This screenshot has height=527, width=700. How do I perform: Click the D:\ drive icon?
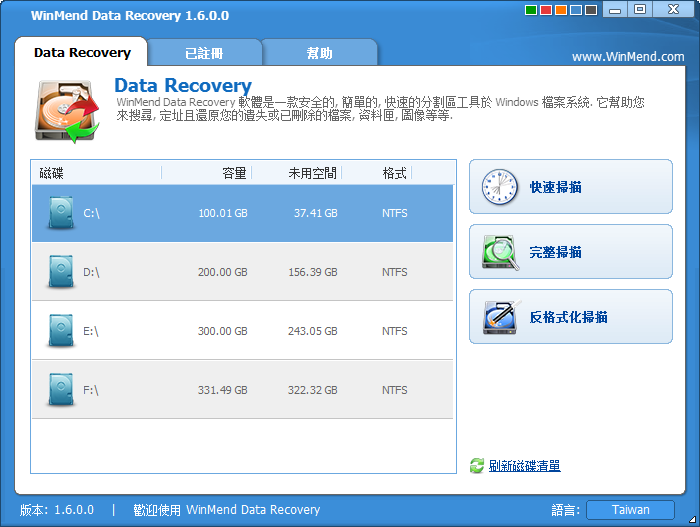61,272
